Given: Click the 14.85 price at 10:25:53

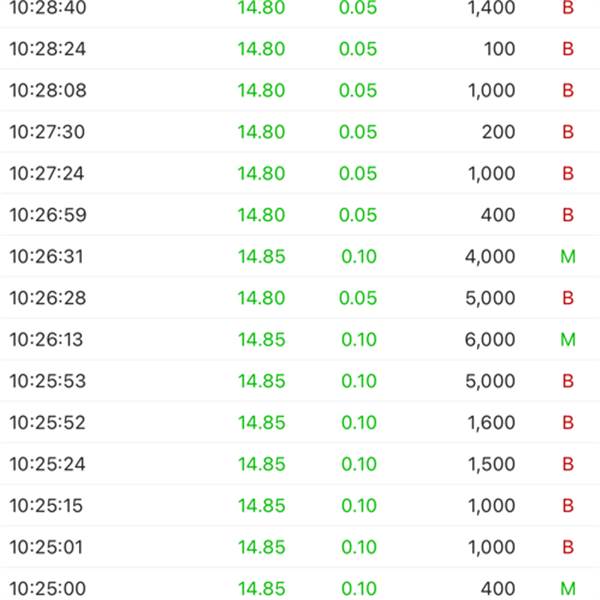Looking at the screenshot, I should coord(262,381).
